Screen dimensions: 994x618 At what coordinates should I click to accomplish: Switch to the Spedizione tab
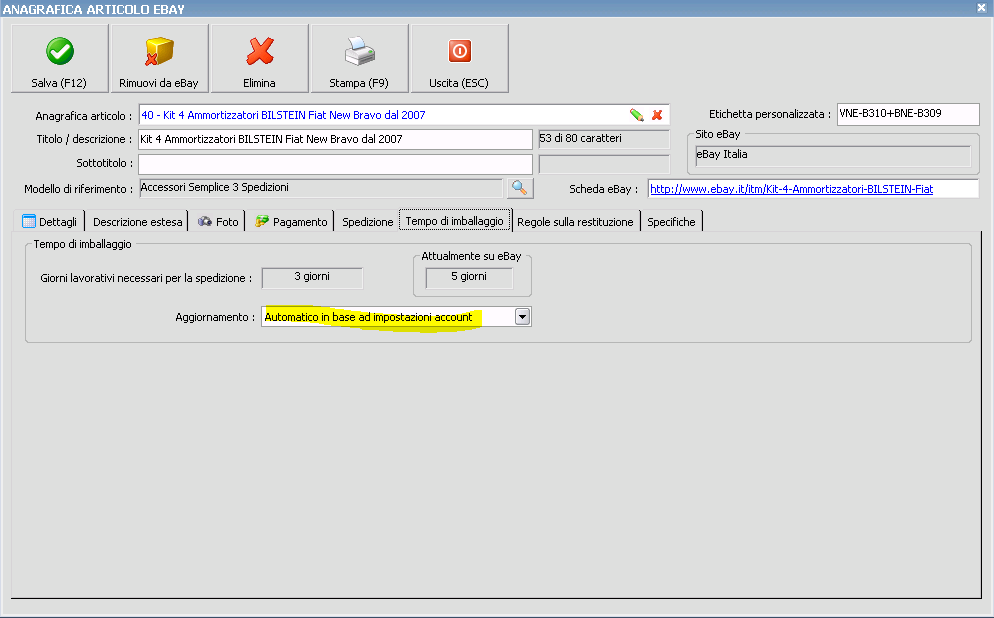pos(367,222)
